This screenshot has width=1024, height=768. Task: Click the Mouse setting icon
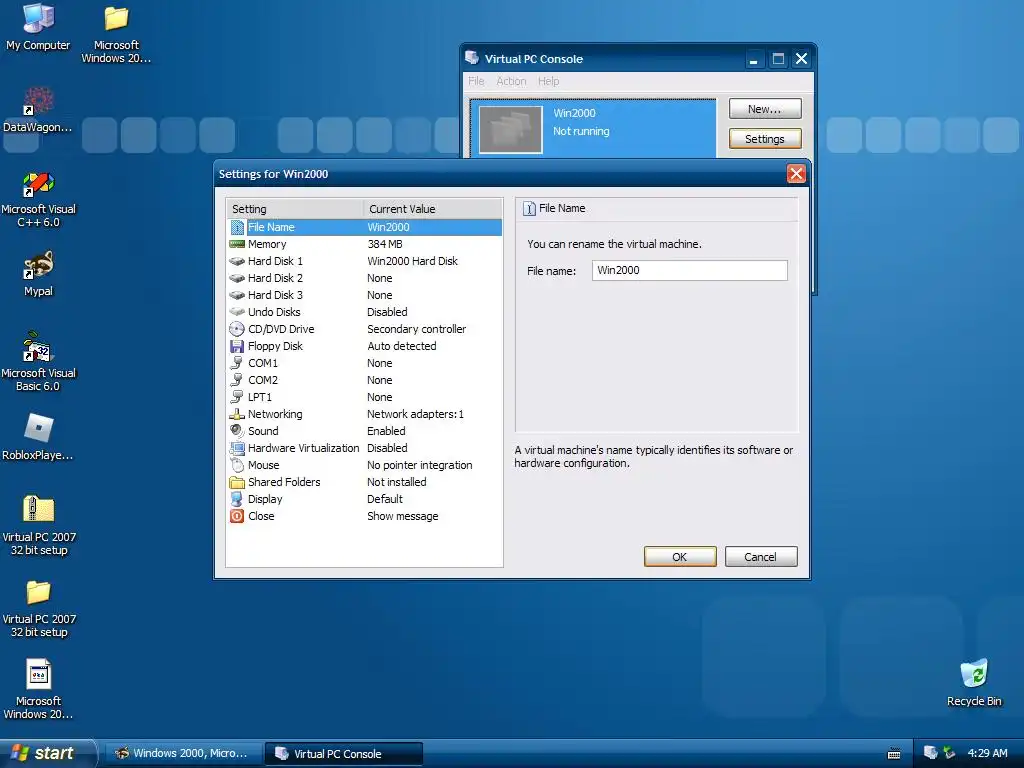point(237,465)
